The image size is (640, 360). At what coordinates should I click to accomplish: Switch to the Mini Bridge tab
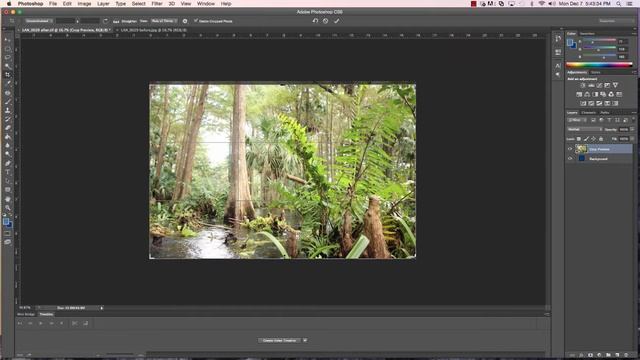click(26, 314)
